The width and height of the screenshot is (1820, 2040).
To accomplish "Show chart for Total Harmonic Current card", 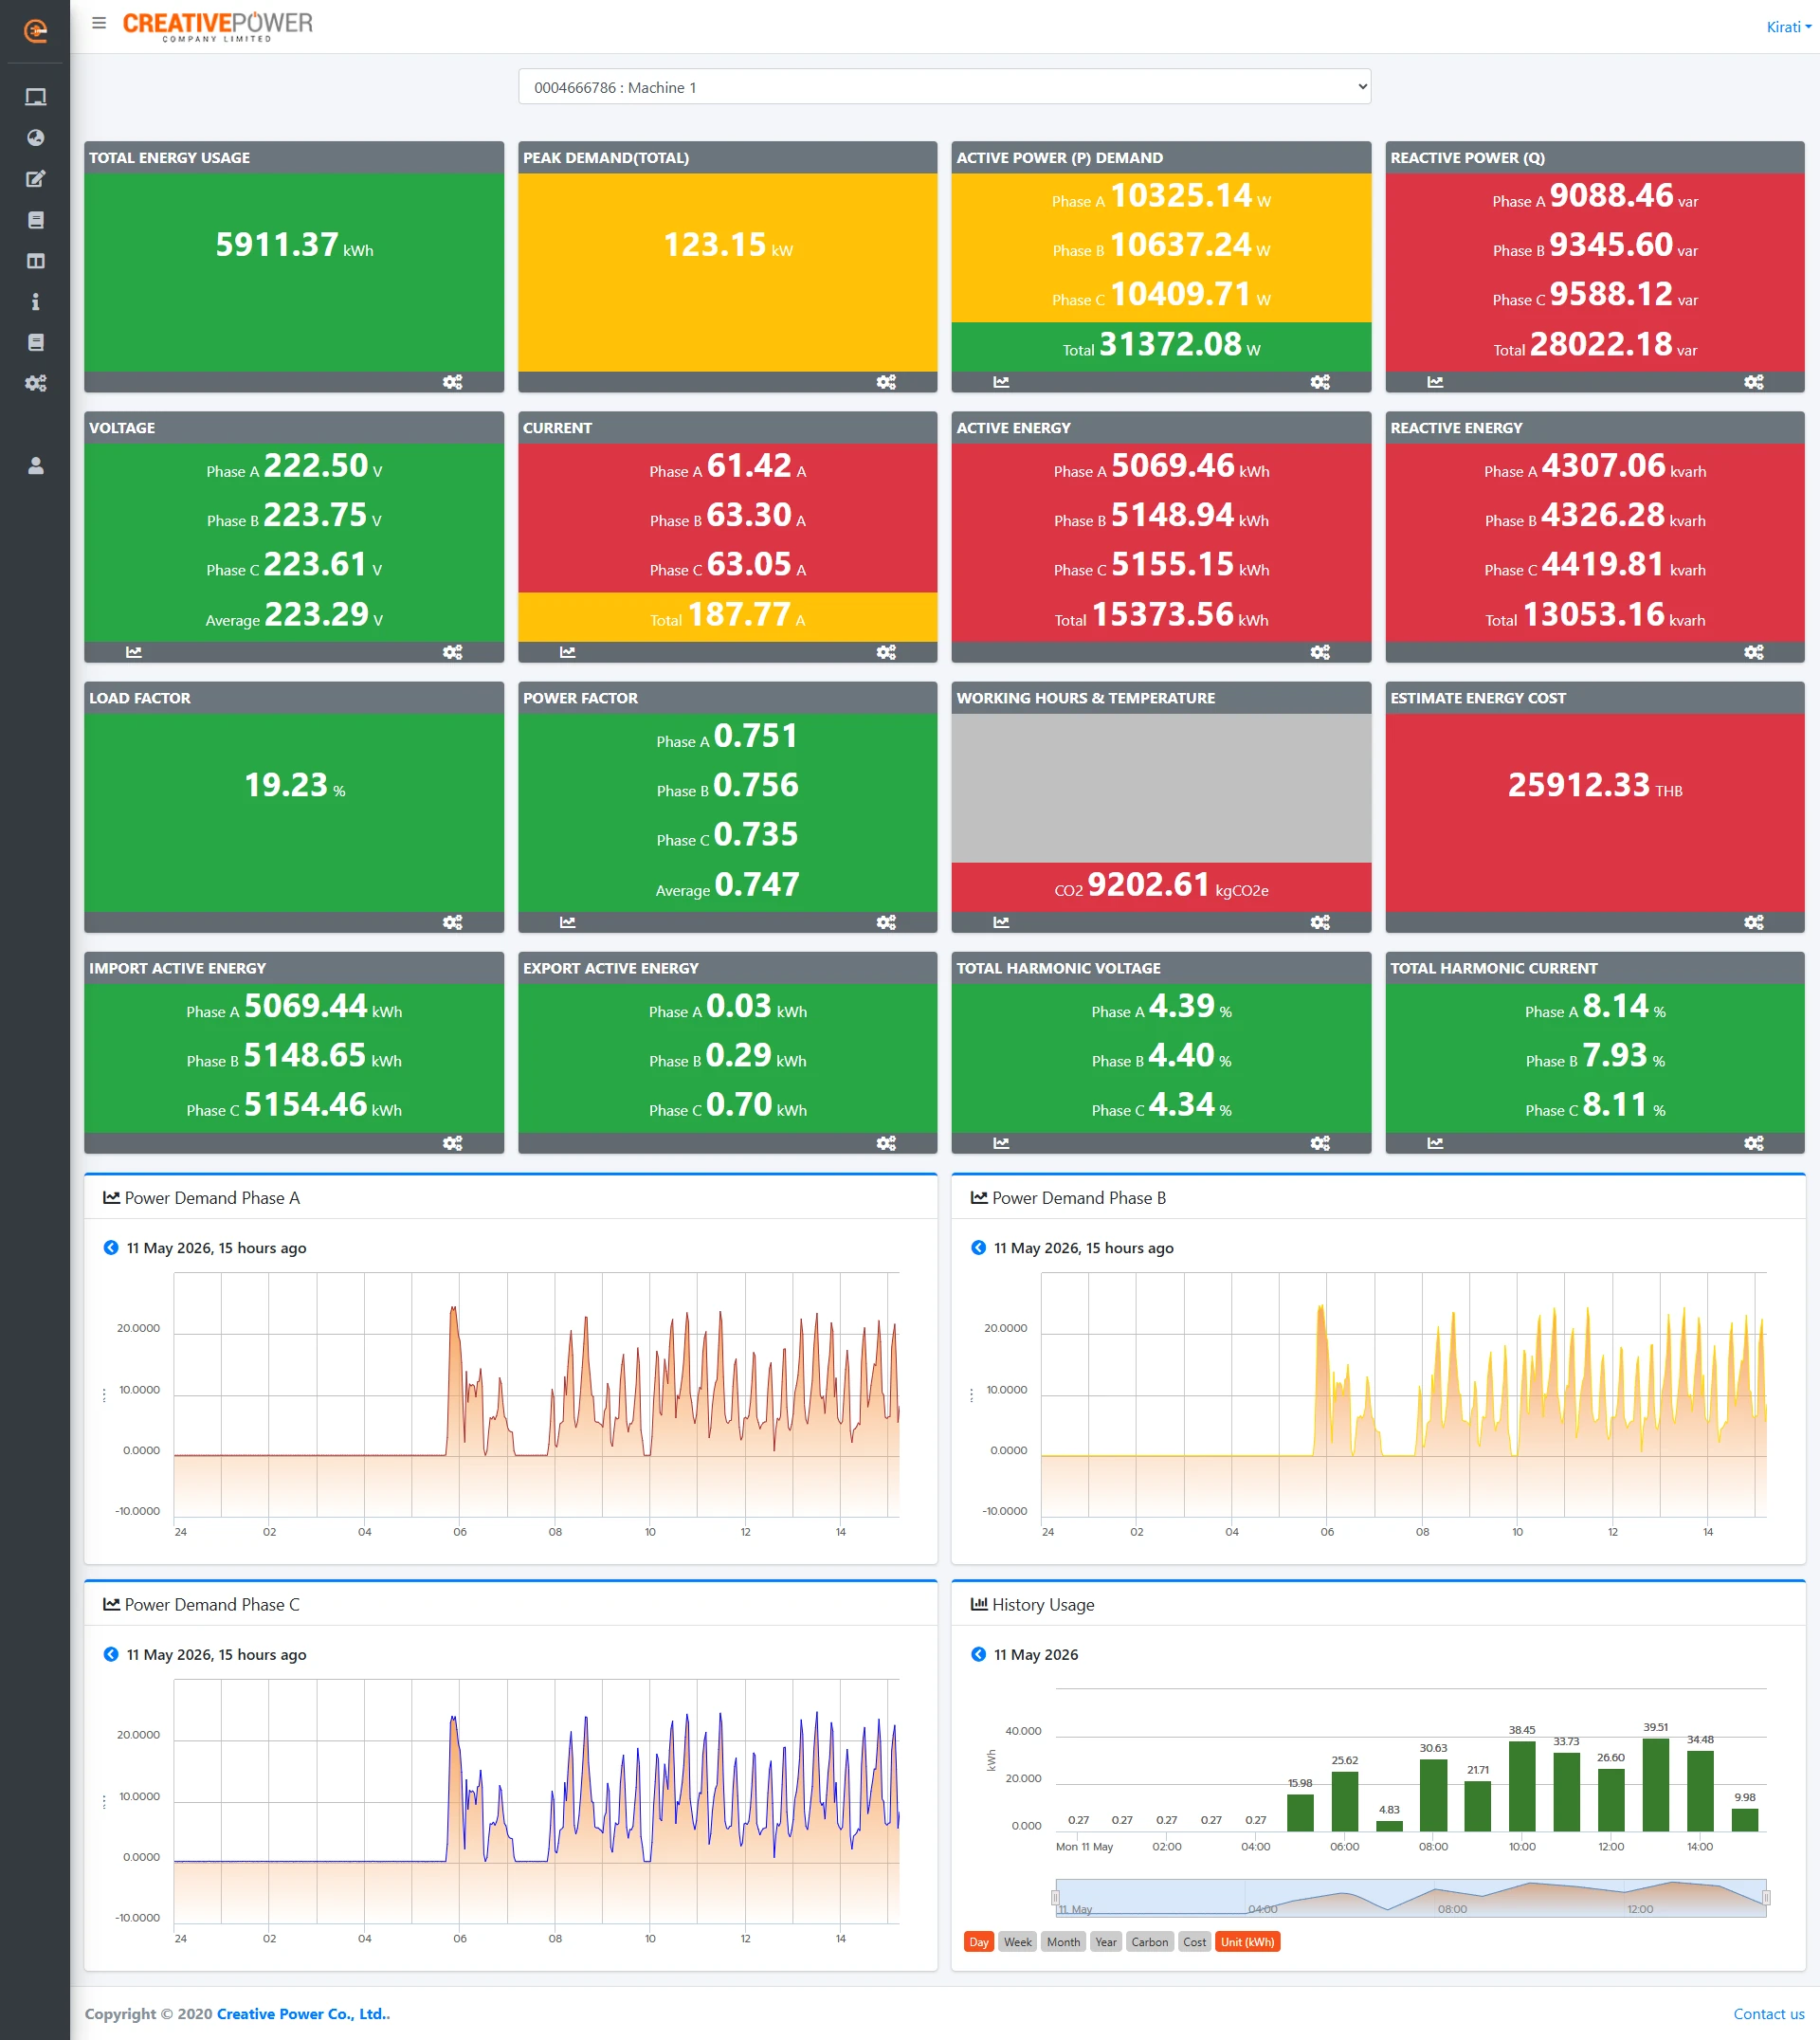I will point(1435,1143).
